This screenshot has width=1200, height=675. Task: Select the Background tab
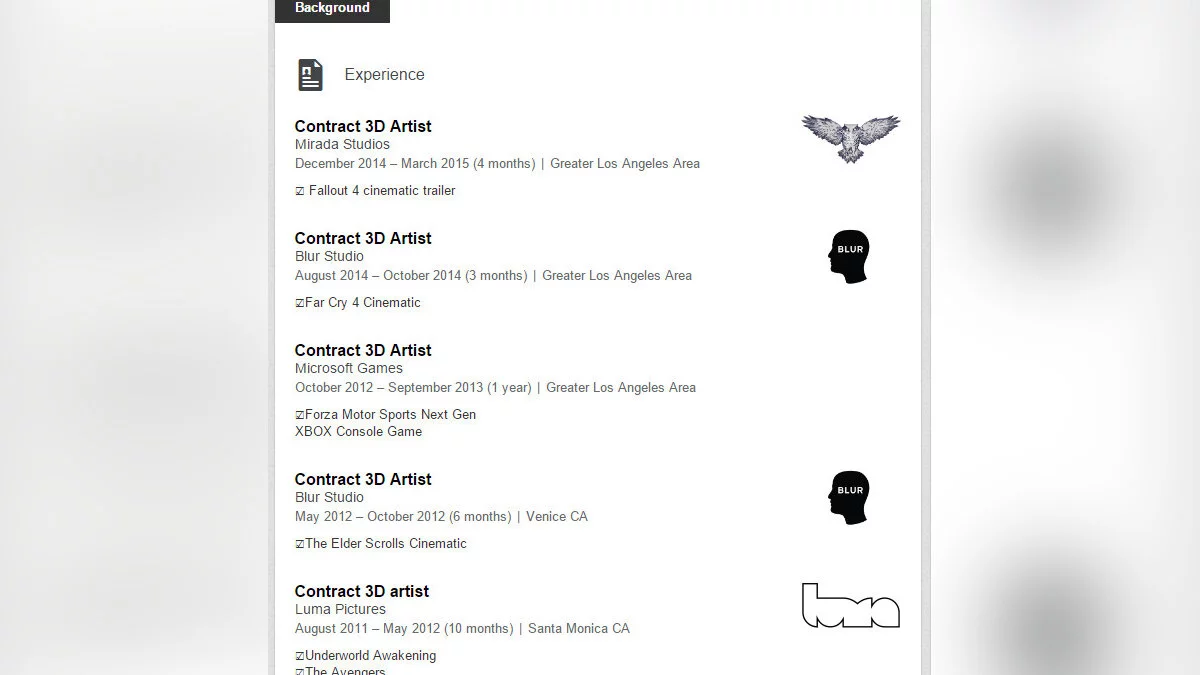click(x=332, y=8)
